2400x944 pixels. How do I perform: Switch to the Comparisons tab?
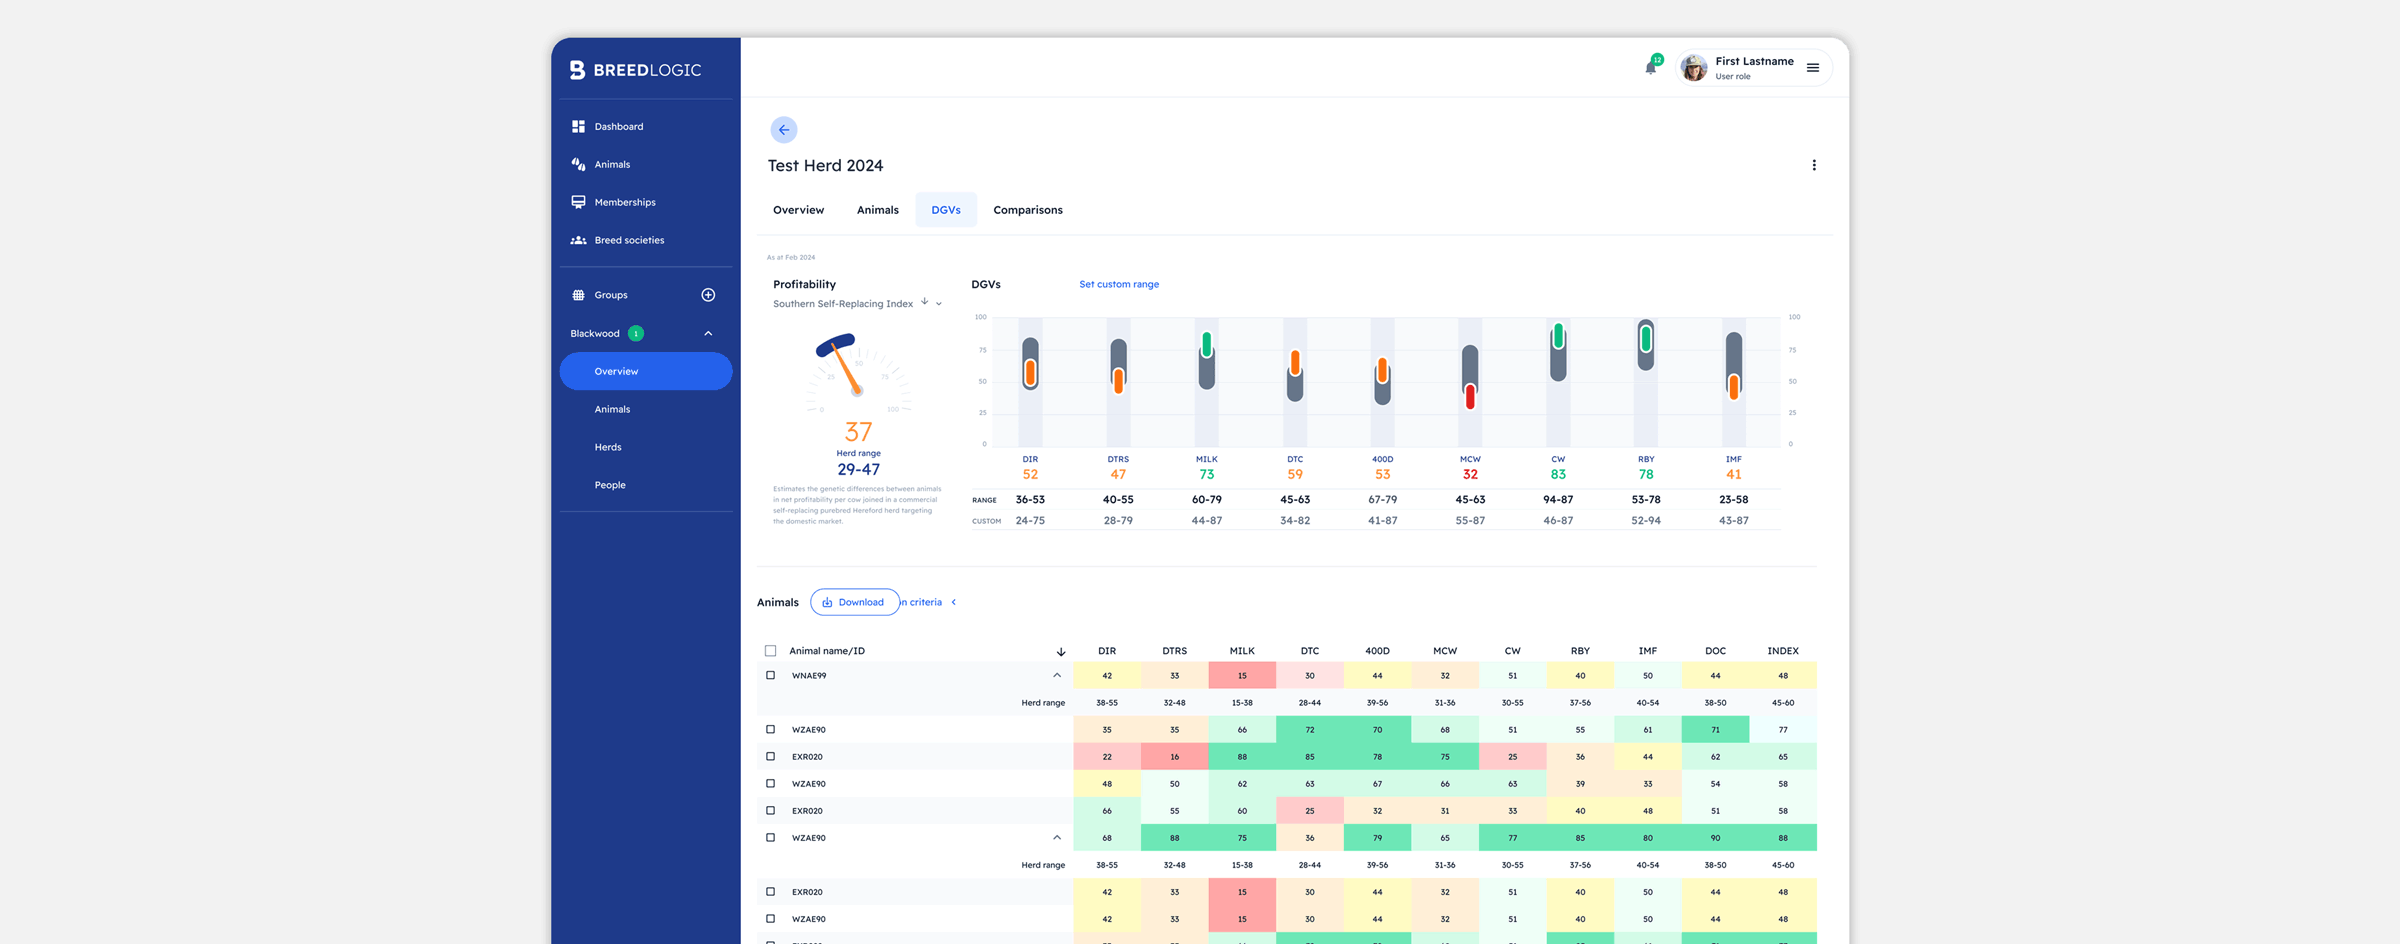coord(1027,210)
